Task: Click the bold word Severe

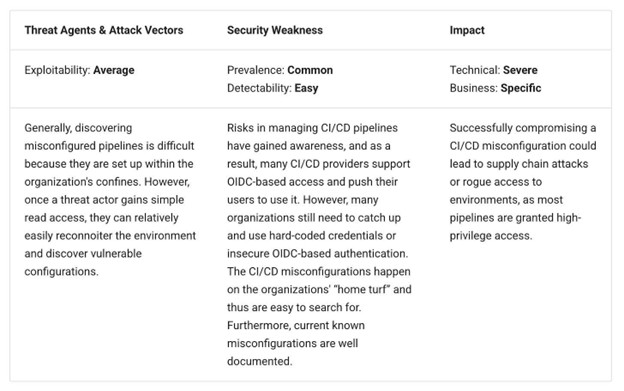Action: (520, 70)
